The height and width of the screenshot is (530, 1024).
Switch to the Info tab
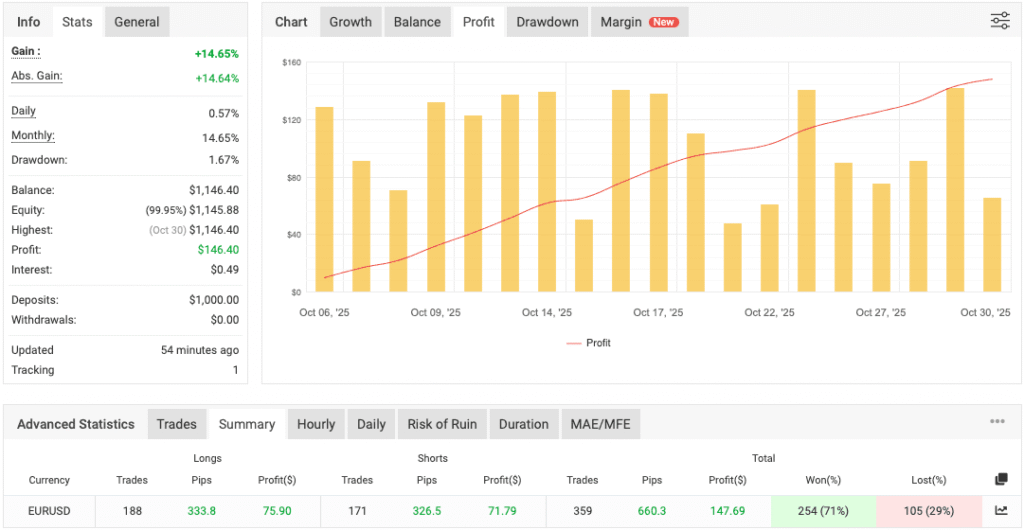(29, 22)
